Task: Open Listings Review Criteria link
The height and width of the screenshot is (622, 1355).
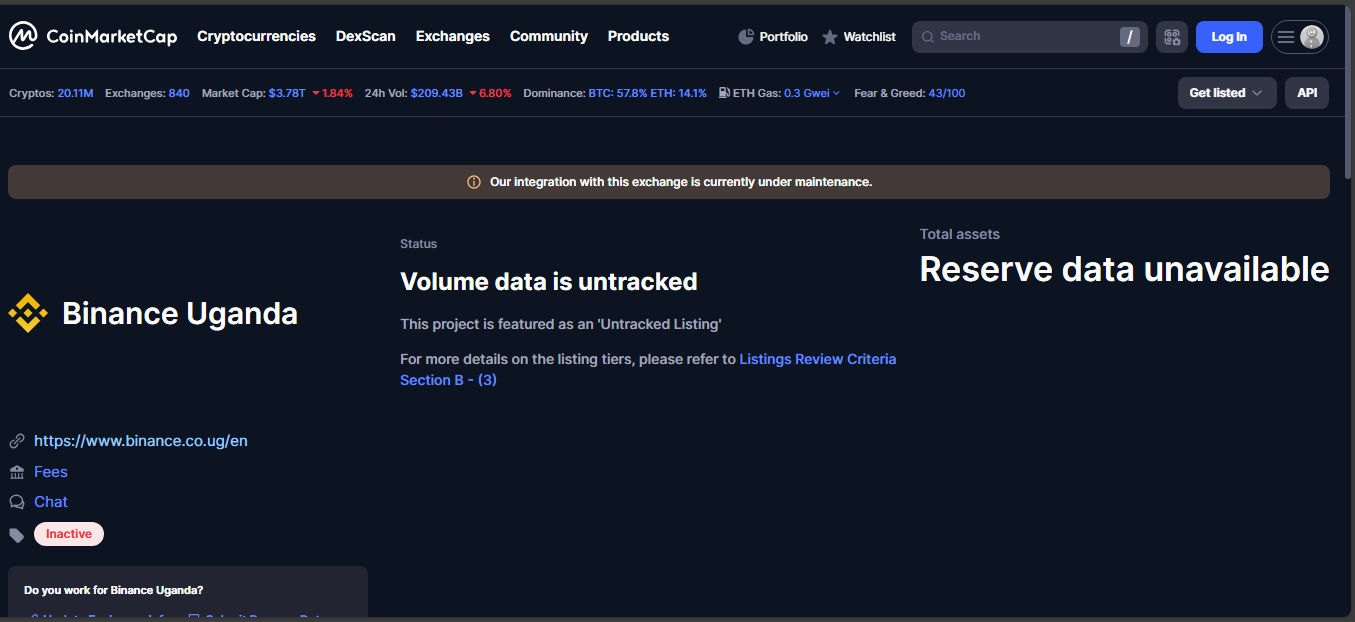Action: 817,359
